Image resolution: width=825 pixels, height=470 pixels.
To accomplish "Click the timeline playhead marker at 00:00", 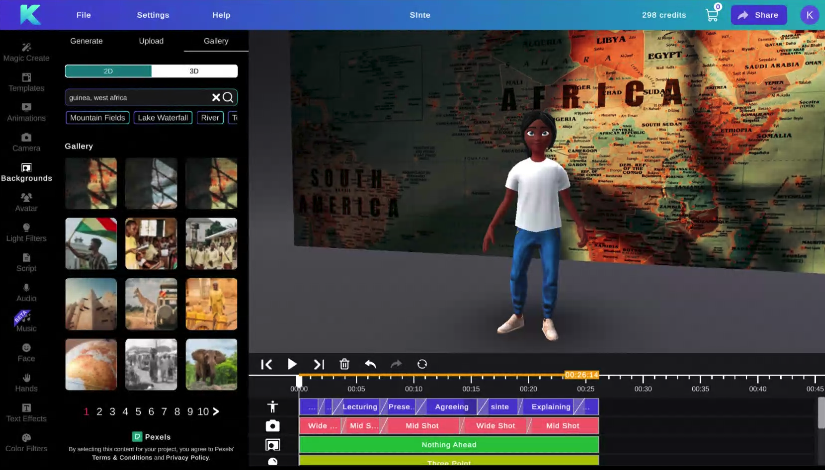I will pos(299,380).
